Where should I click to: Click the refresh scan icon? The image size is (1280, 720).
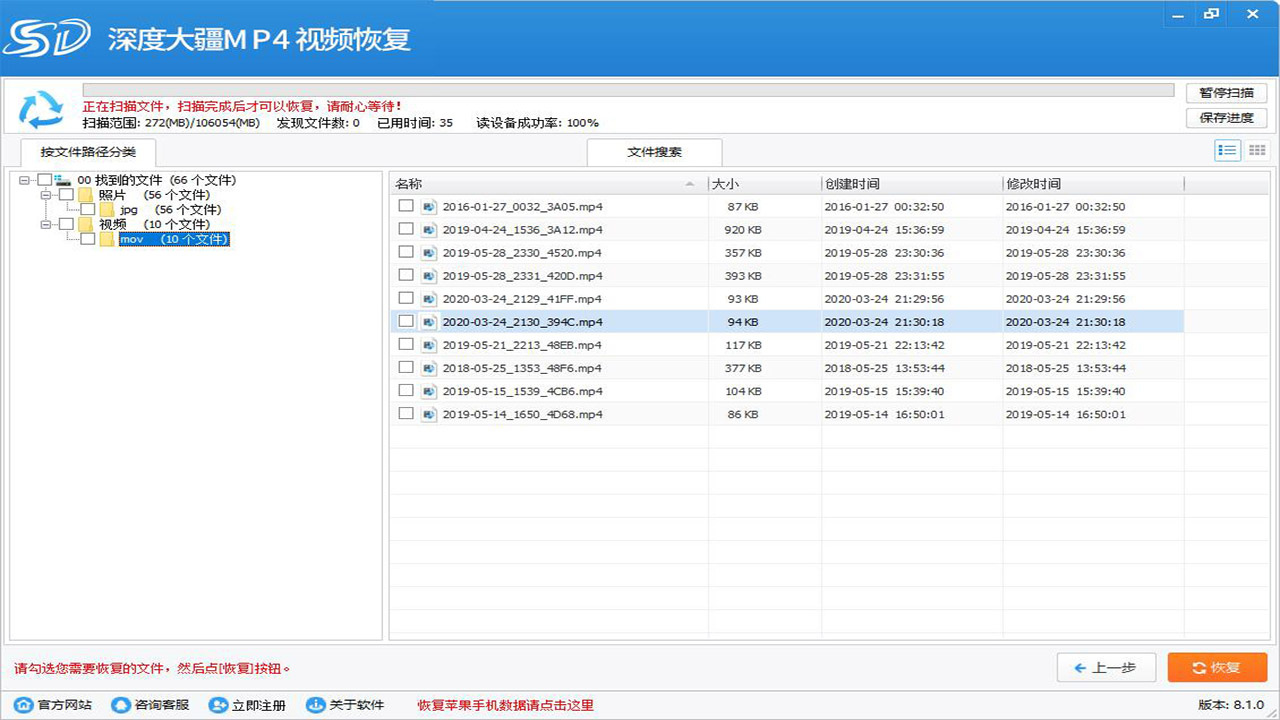[x=39, y=104]
